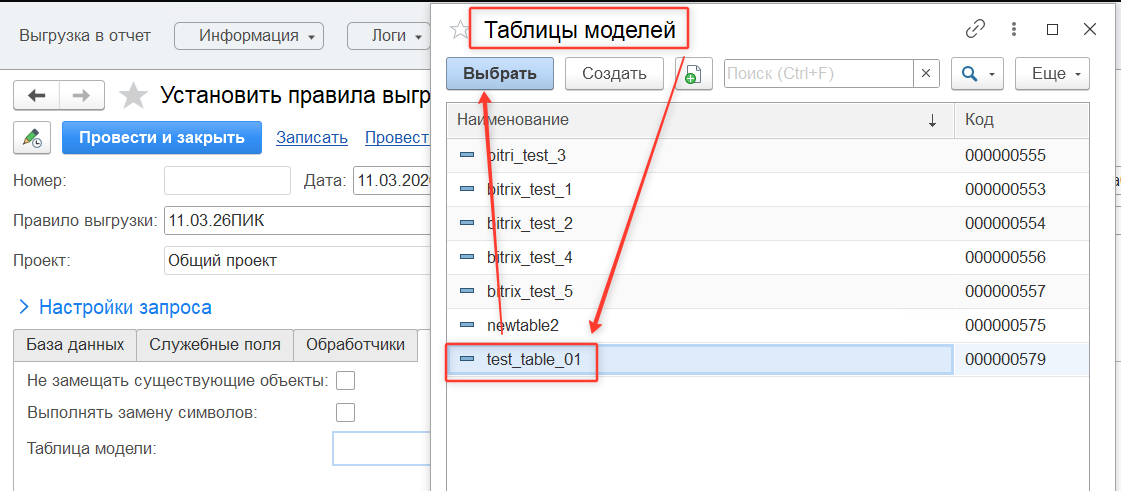Click the back arrow navigation button
This screenshot has width=1121, height=491.
37,96
